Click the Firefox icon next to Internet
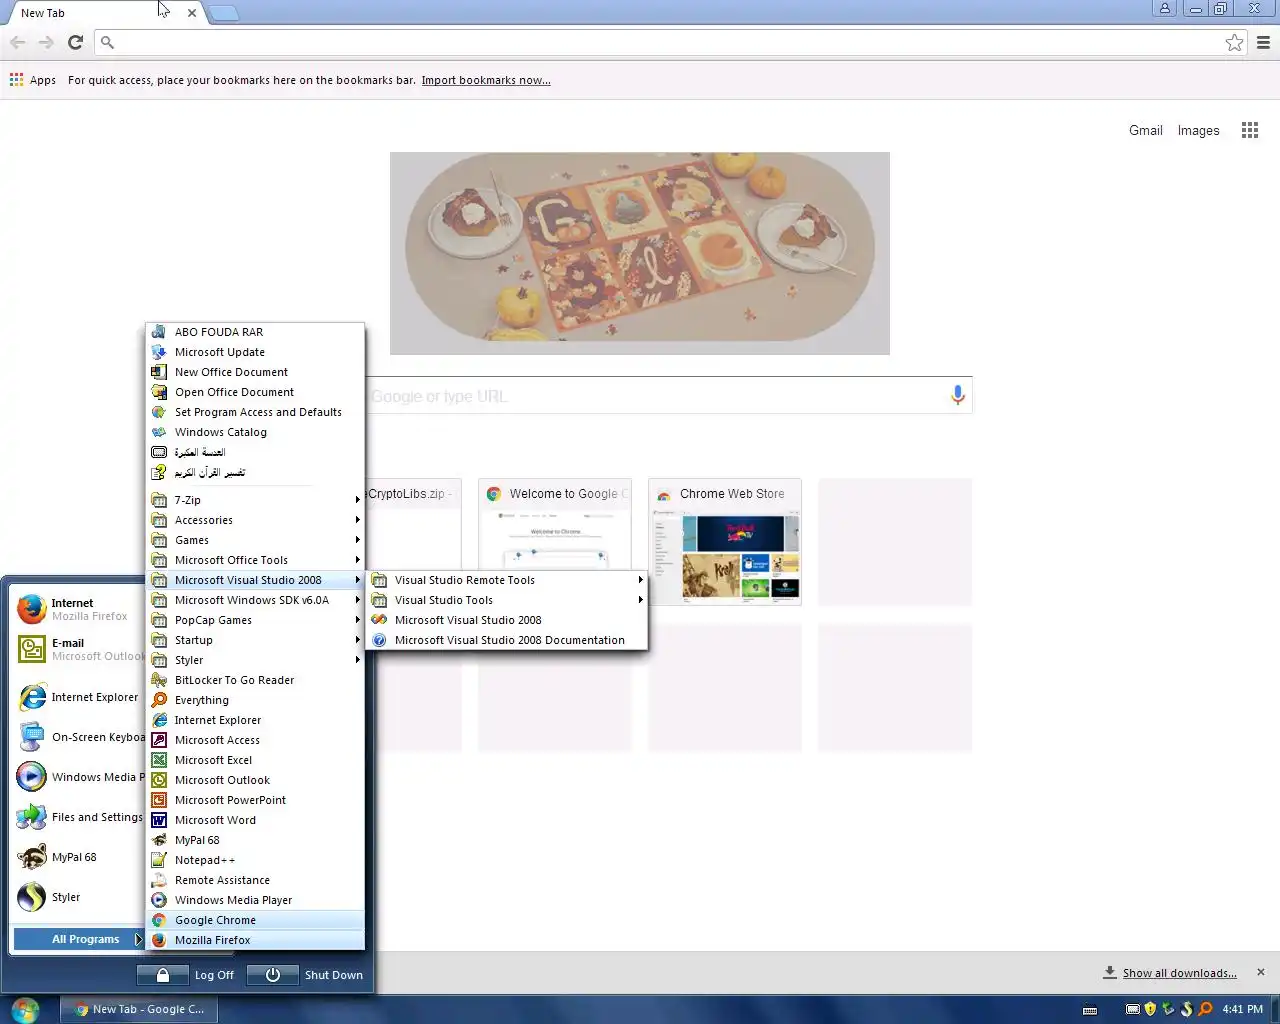The width and height of the screenshot is (1280, 1024). click(32, 608)
